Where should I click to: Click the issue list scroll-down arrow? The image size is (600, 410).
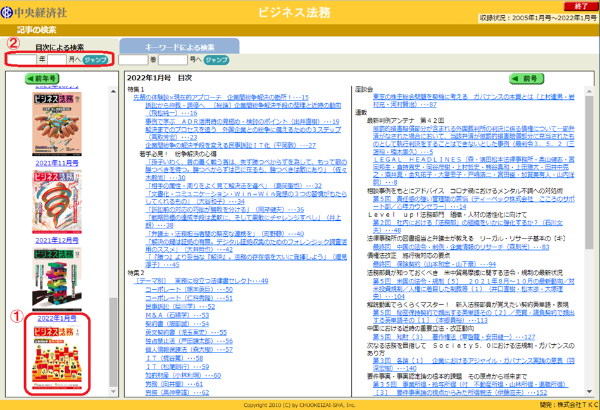tap(113, 392)
